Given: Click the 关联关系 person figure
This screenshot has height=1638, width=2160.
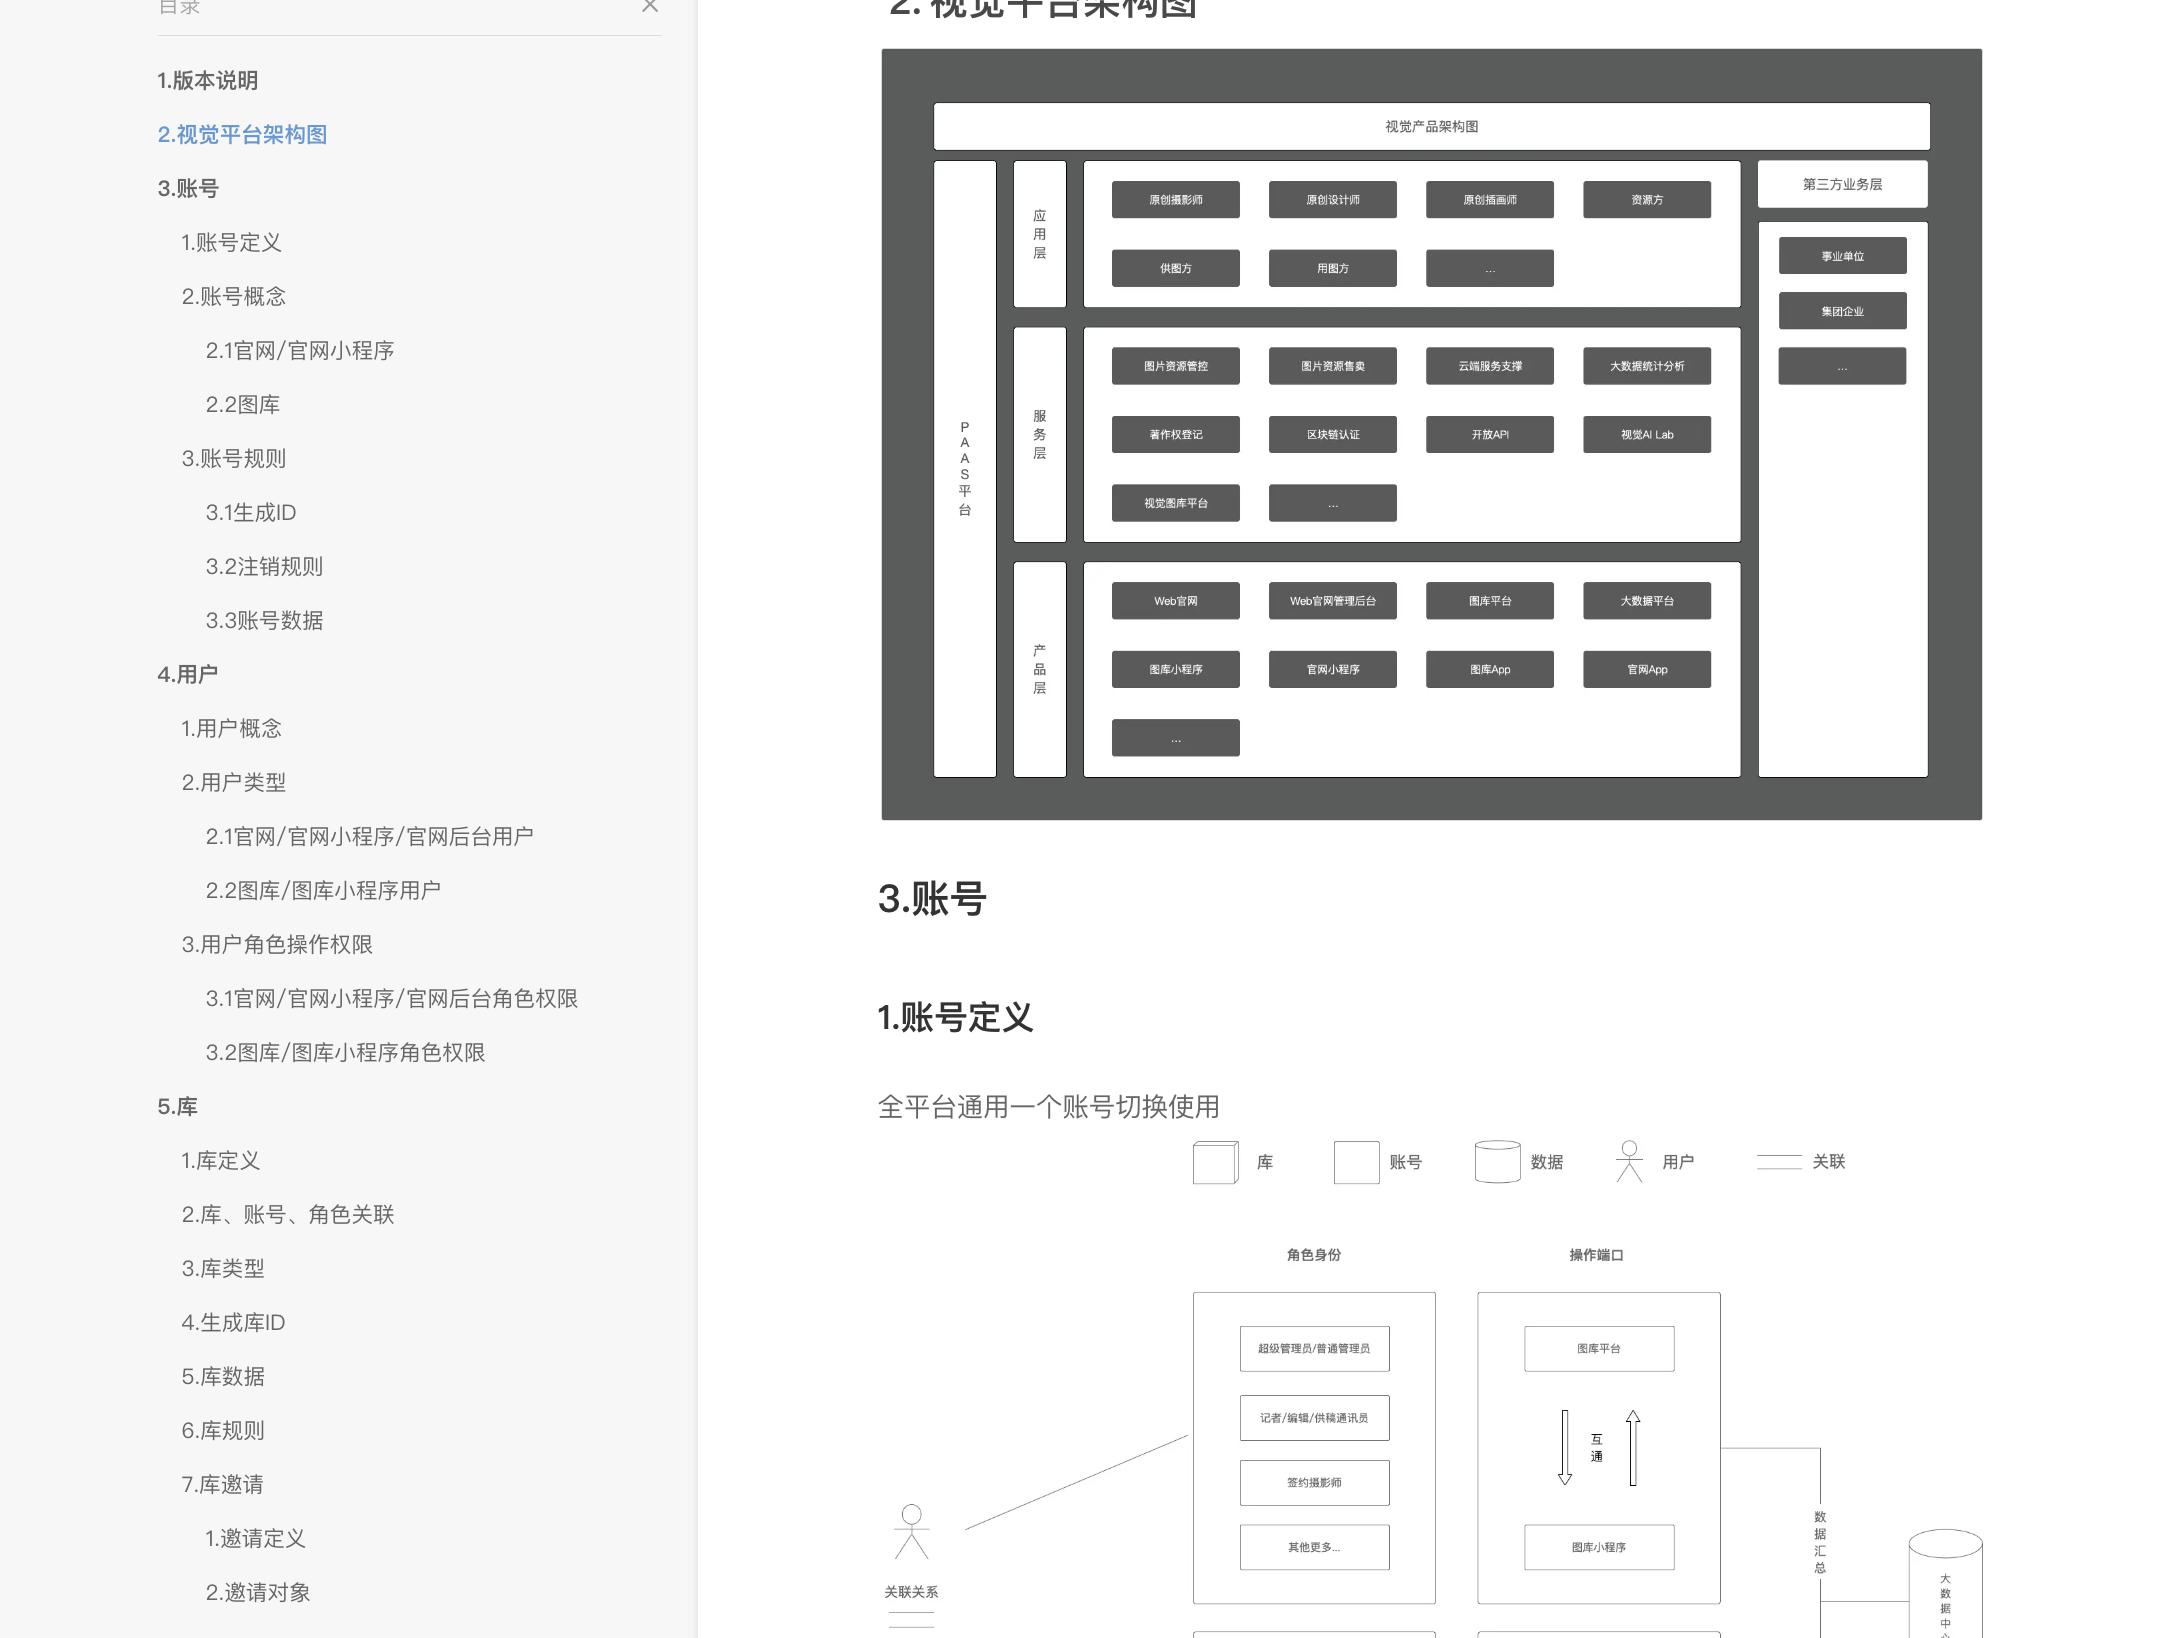Looking at the screenshot, I should click(x=911, y=1532).
